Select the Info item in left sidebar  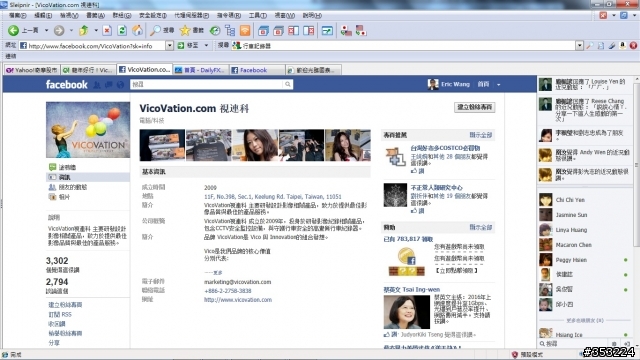click(88, 177)
